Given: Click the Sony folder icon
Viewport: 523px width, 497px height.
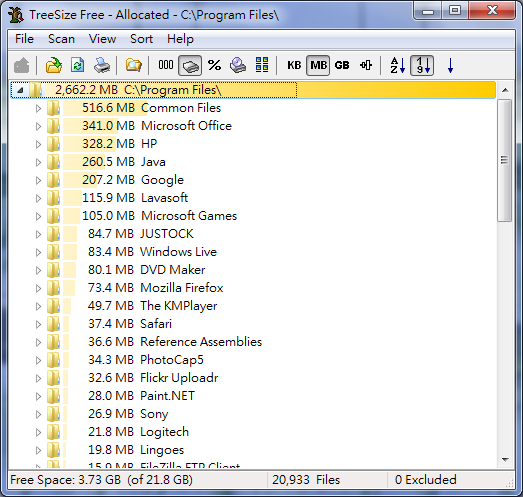Looking at the screenshot, I should (x=53, y=414).
